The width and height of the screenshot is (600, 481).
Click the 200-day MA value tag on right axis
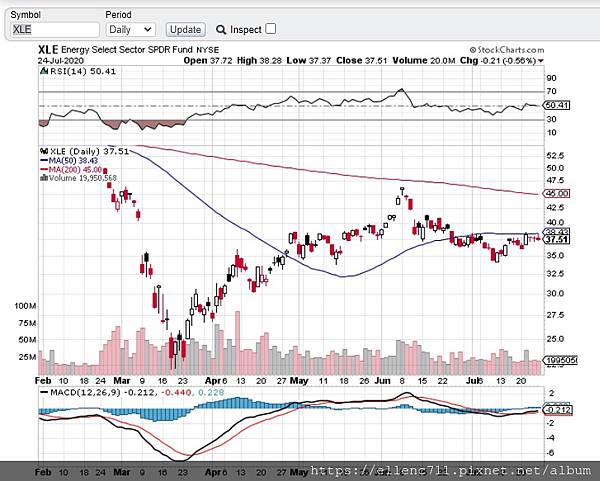[x=557, y=194]
